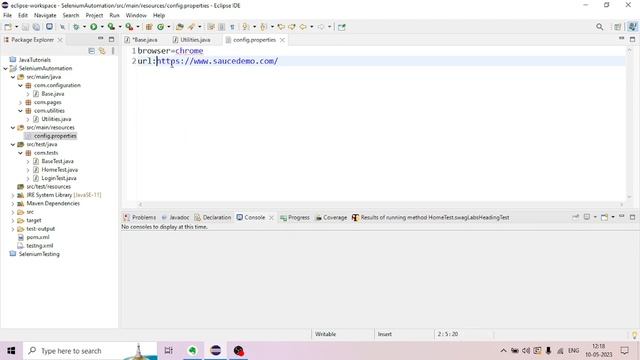Viewport: 640px width, 360px height.
Task: Open Debug configurations dropdown arrow
Action: click(84, 27)
